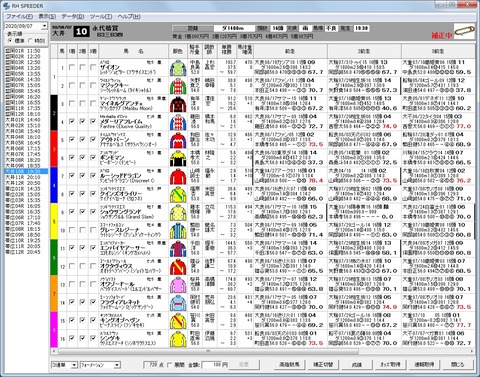Click the pink silks icon for horse 13
Viewport: 480px width, 377px height.
(x=178, y=284)
